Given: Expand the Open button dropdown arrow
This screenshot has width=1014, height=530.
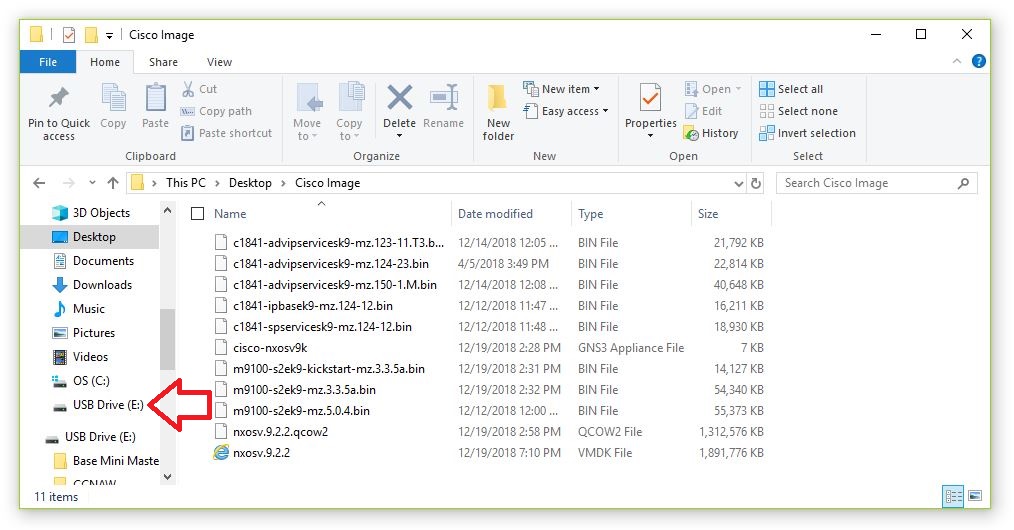Looking at the screenshot, I should [738, 89].
